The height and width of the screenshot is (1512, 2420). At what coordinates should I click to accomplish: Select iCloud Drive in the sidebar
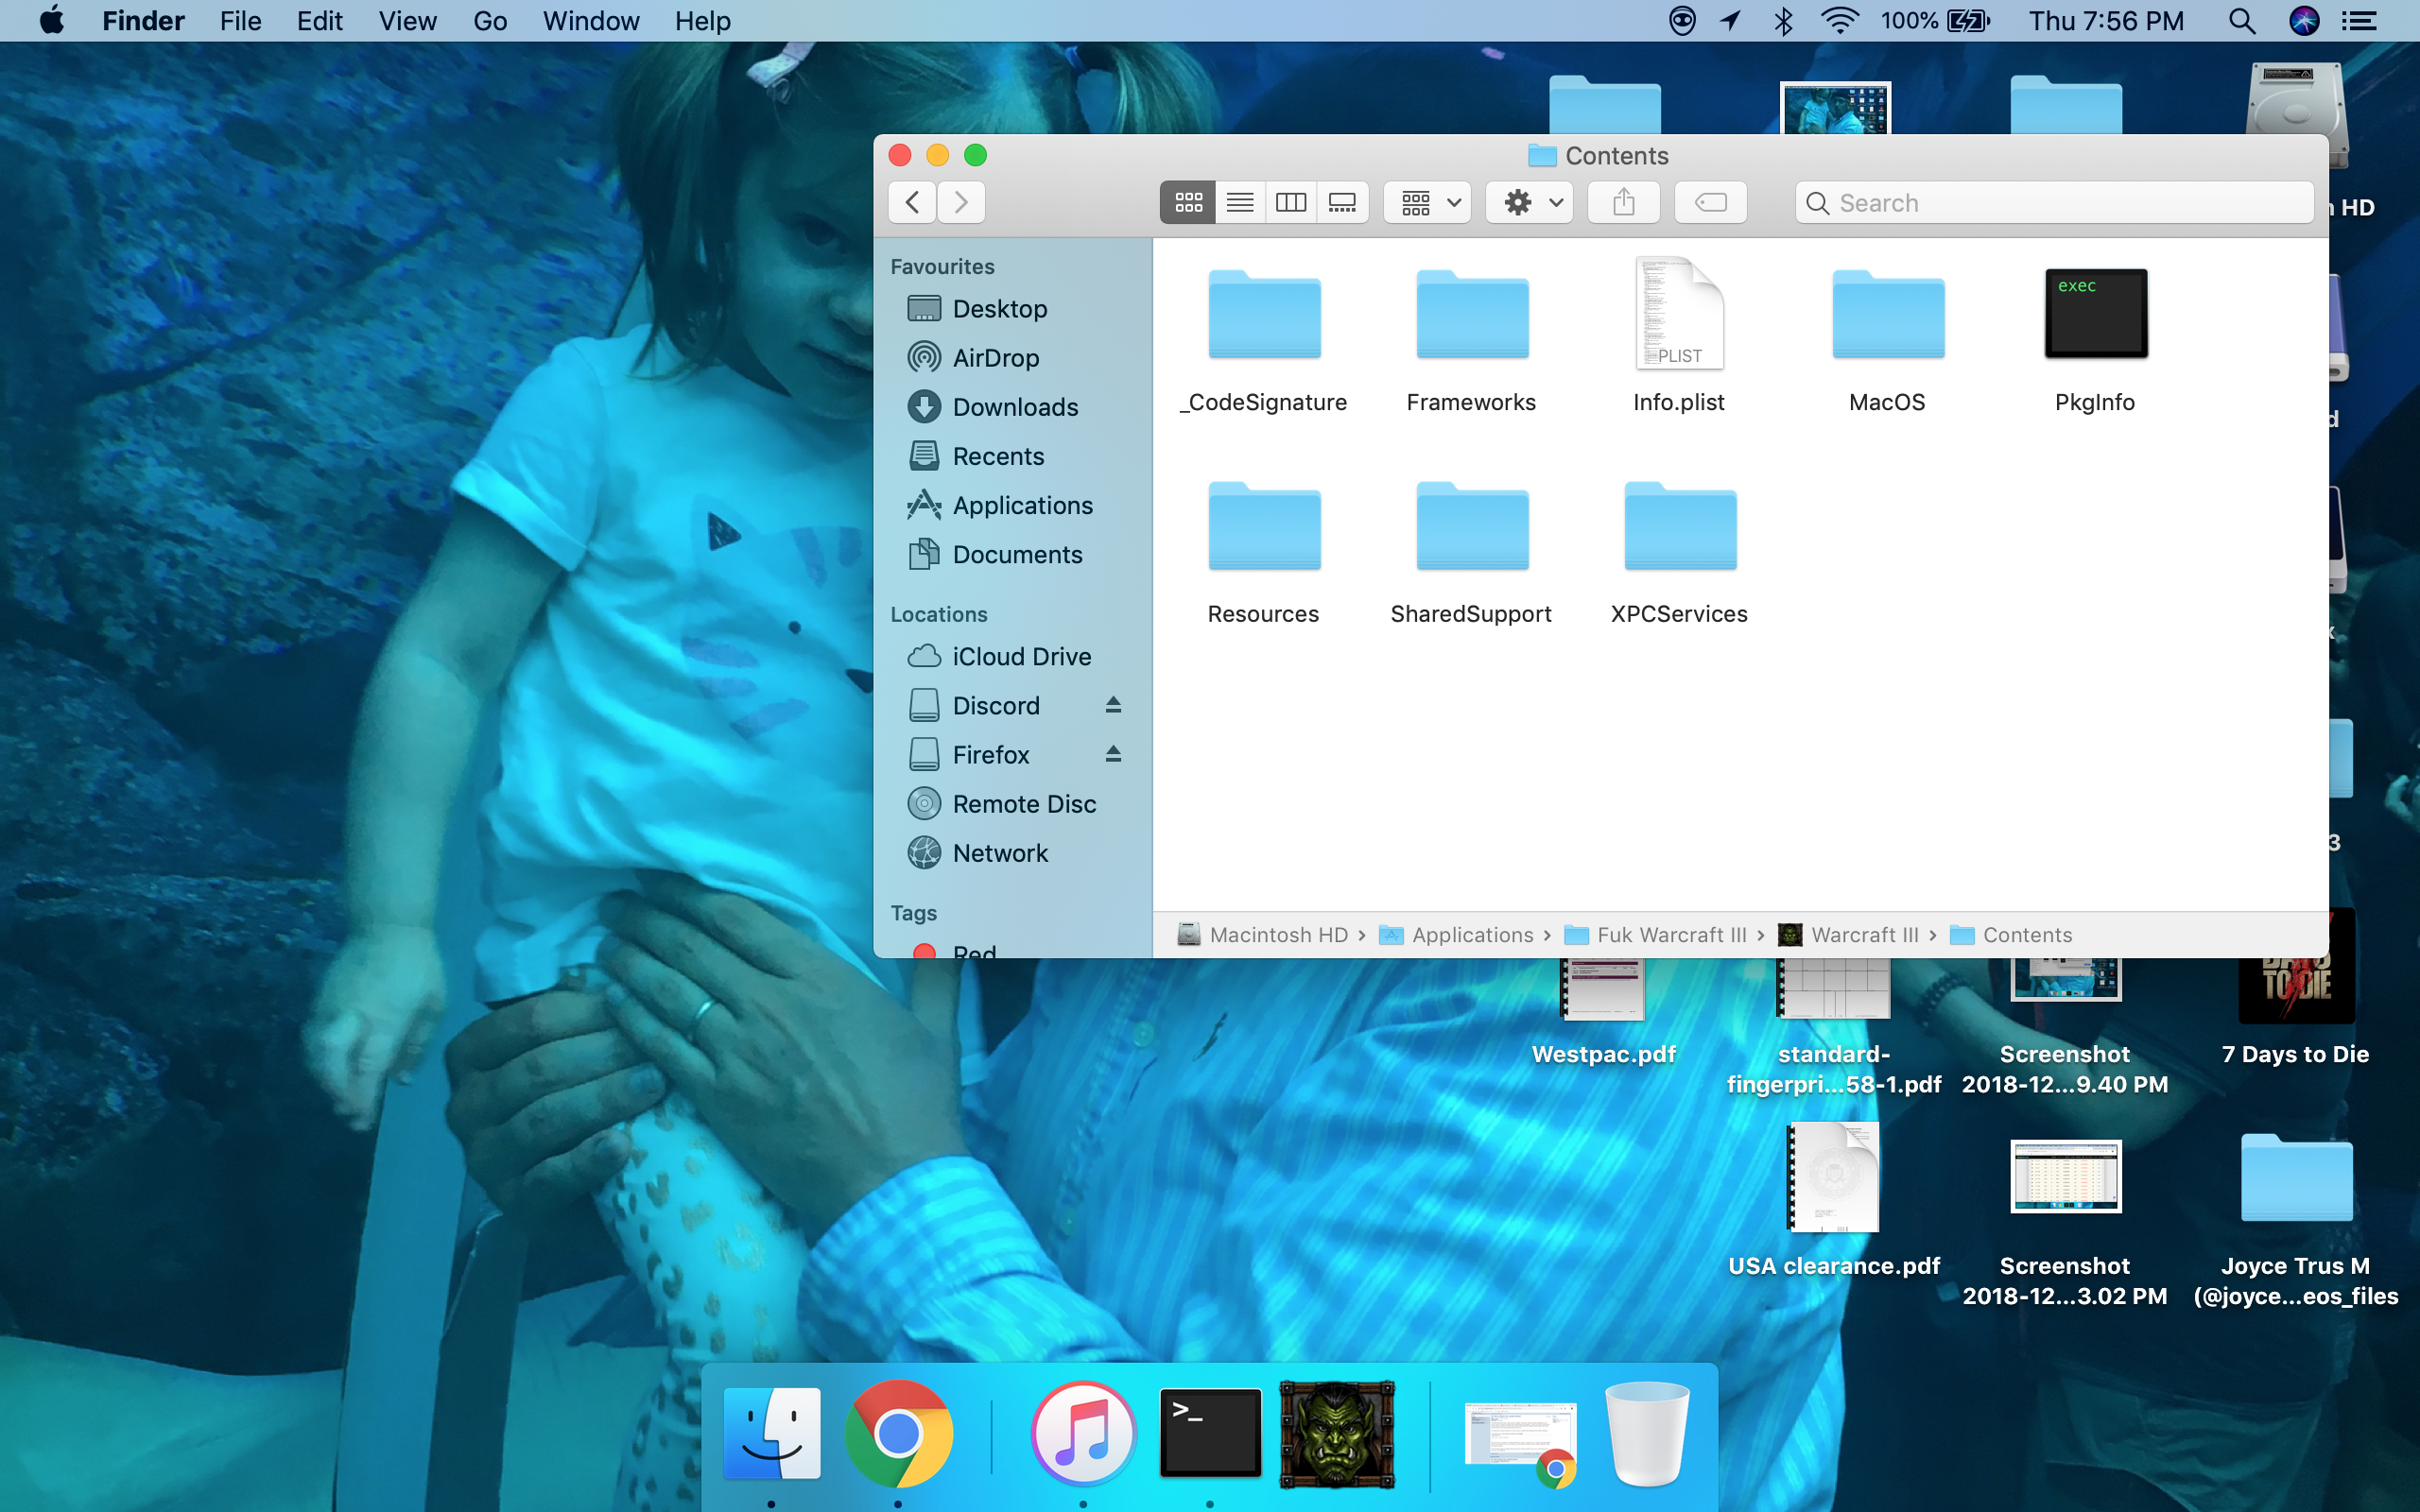1012,657
